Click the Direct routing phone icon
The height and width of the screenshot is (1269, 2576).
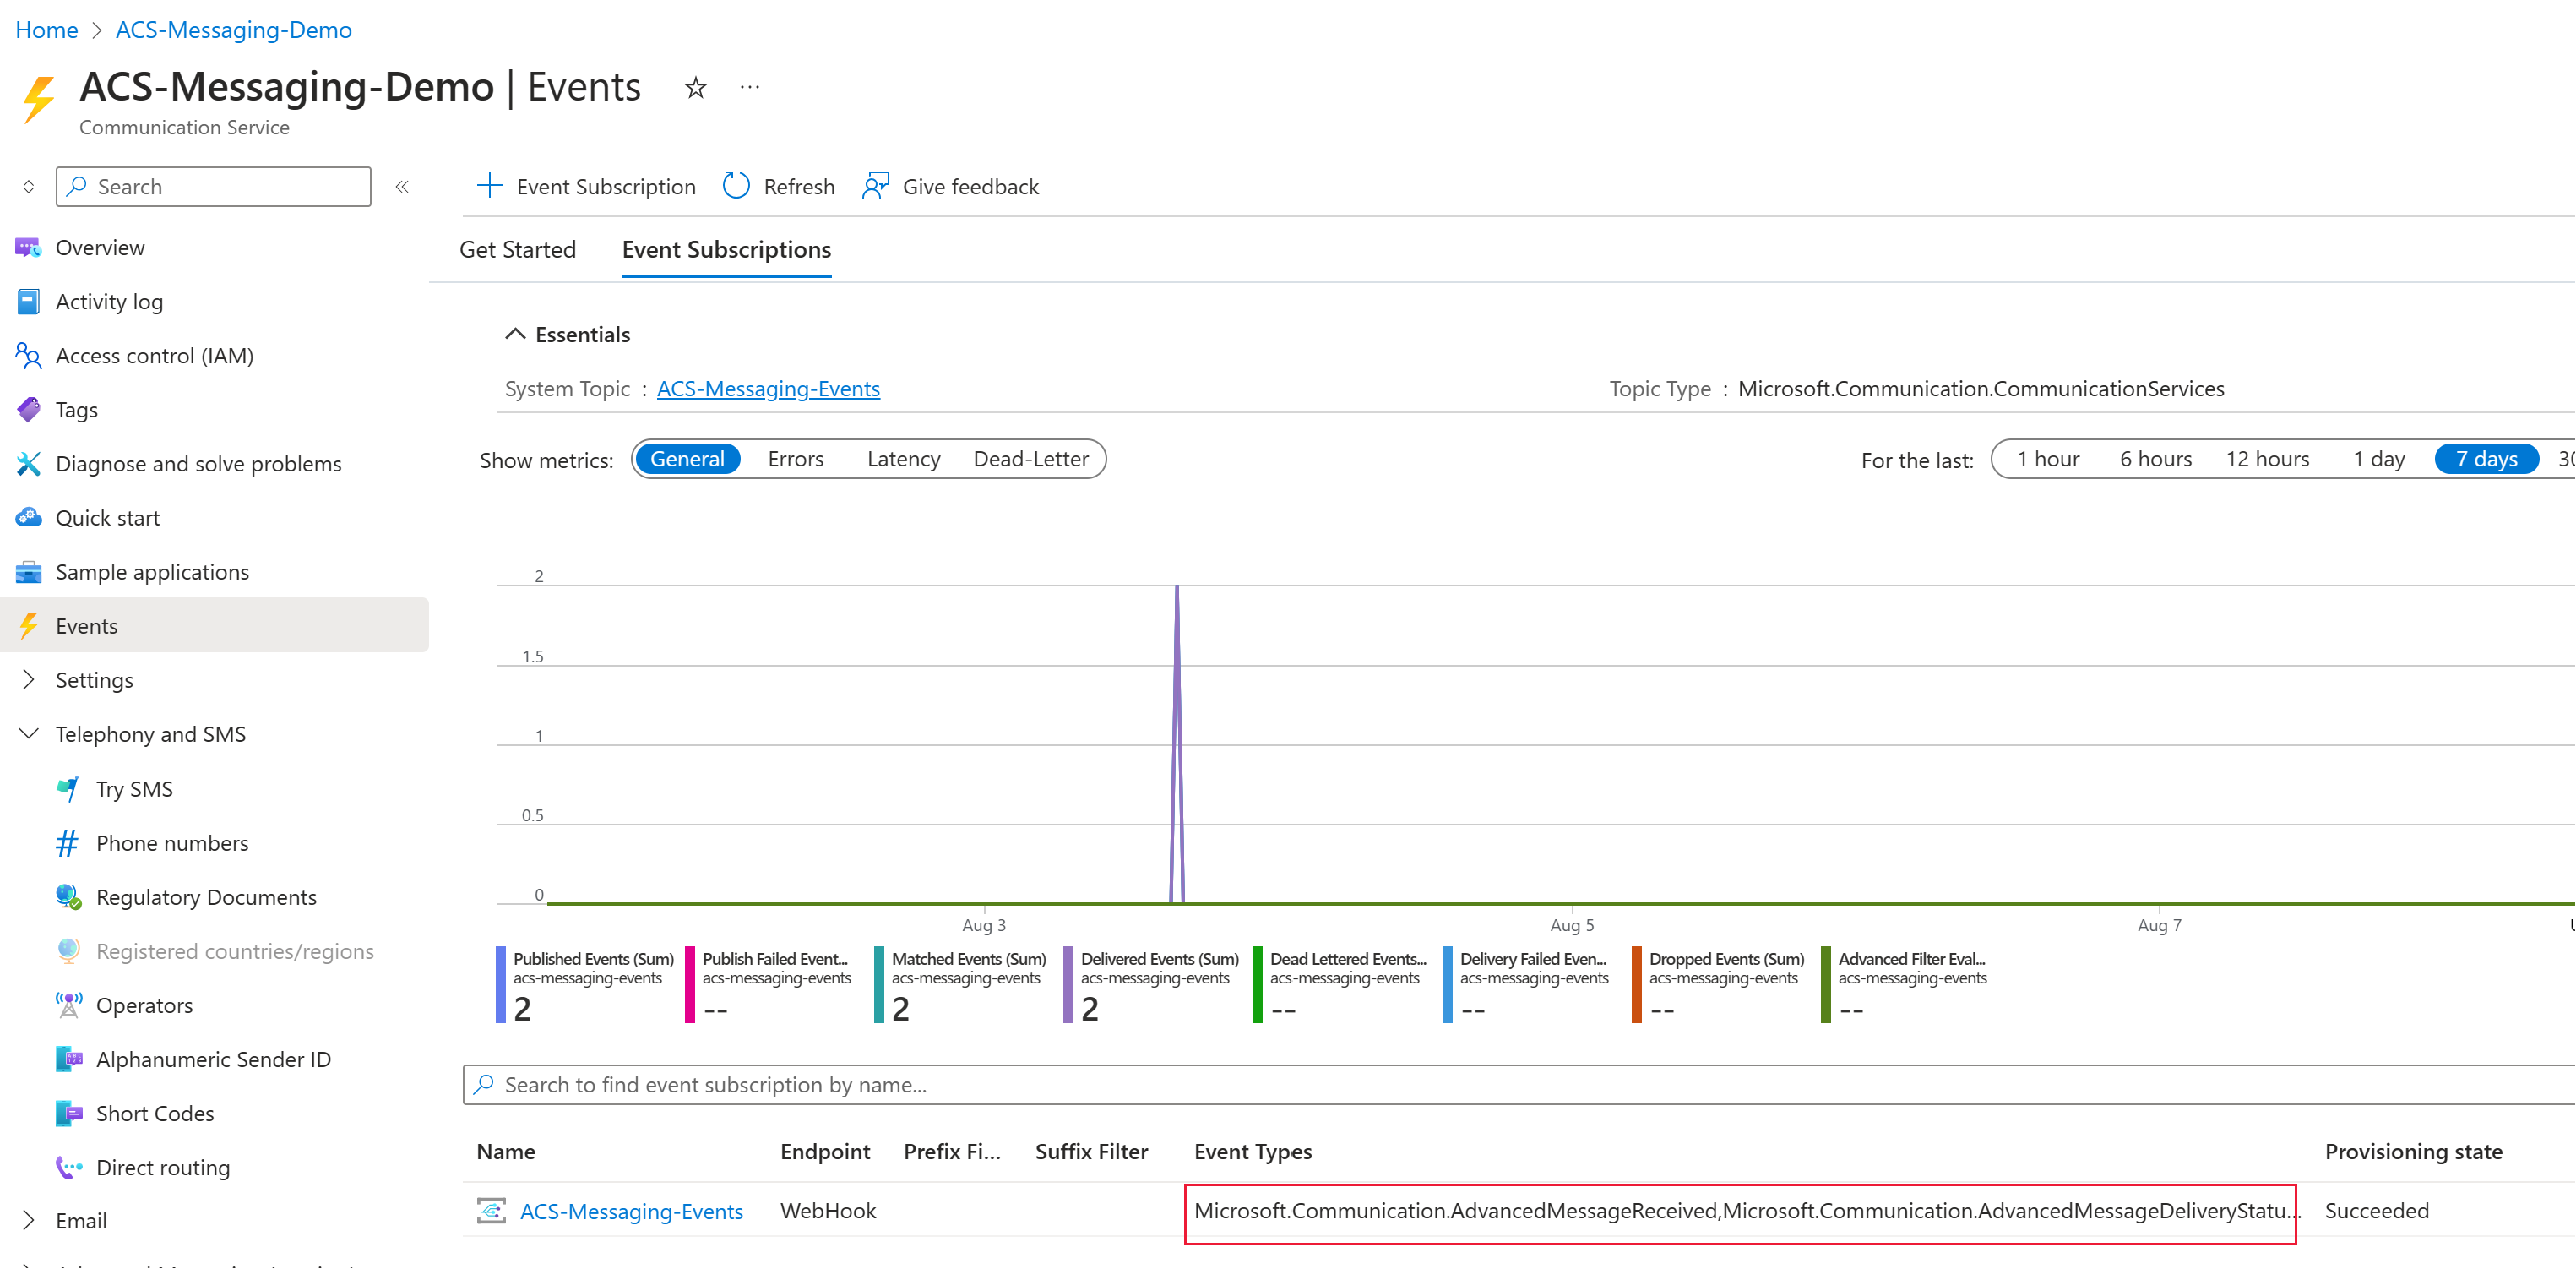[x=68, y=1166]
